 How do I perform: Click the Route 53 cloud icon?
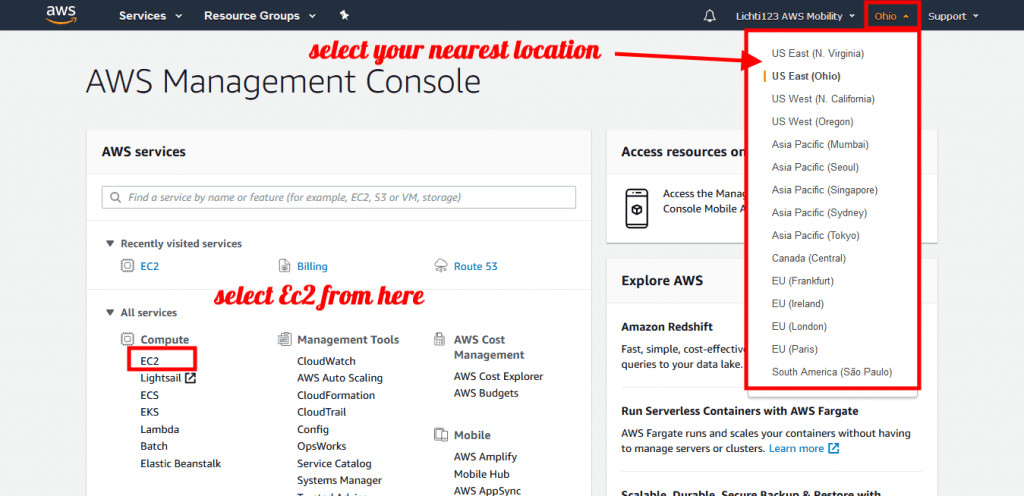pyautogui.click(x=441, y=266)
